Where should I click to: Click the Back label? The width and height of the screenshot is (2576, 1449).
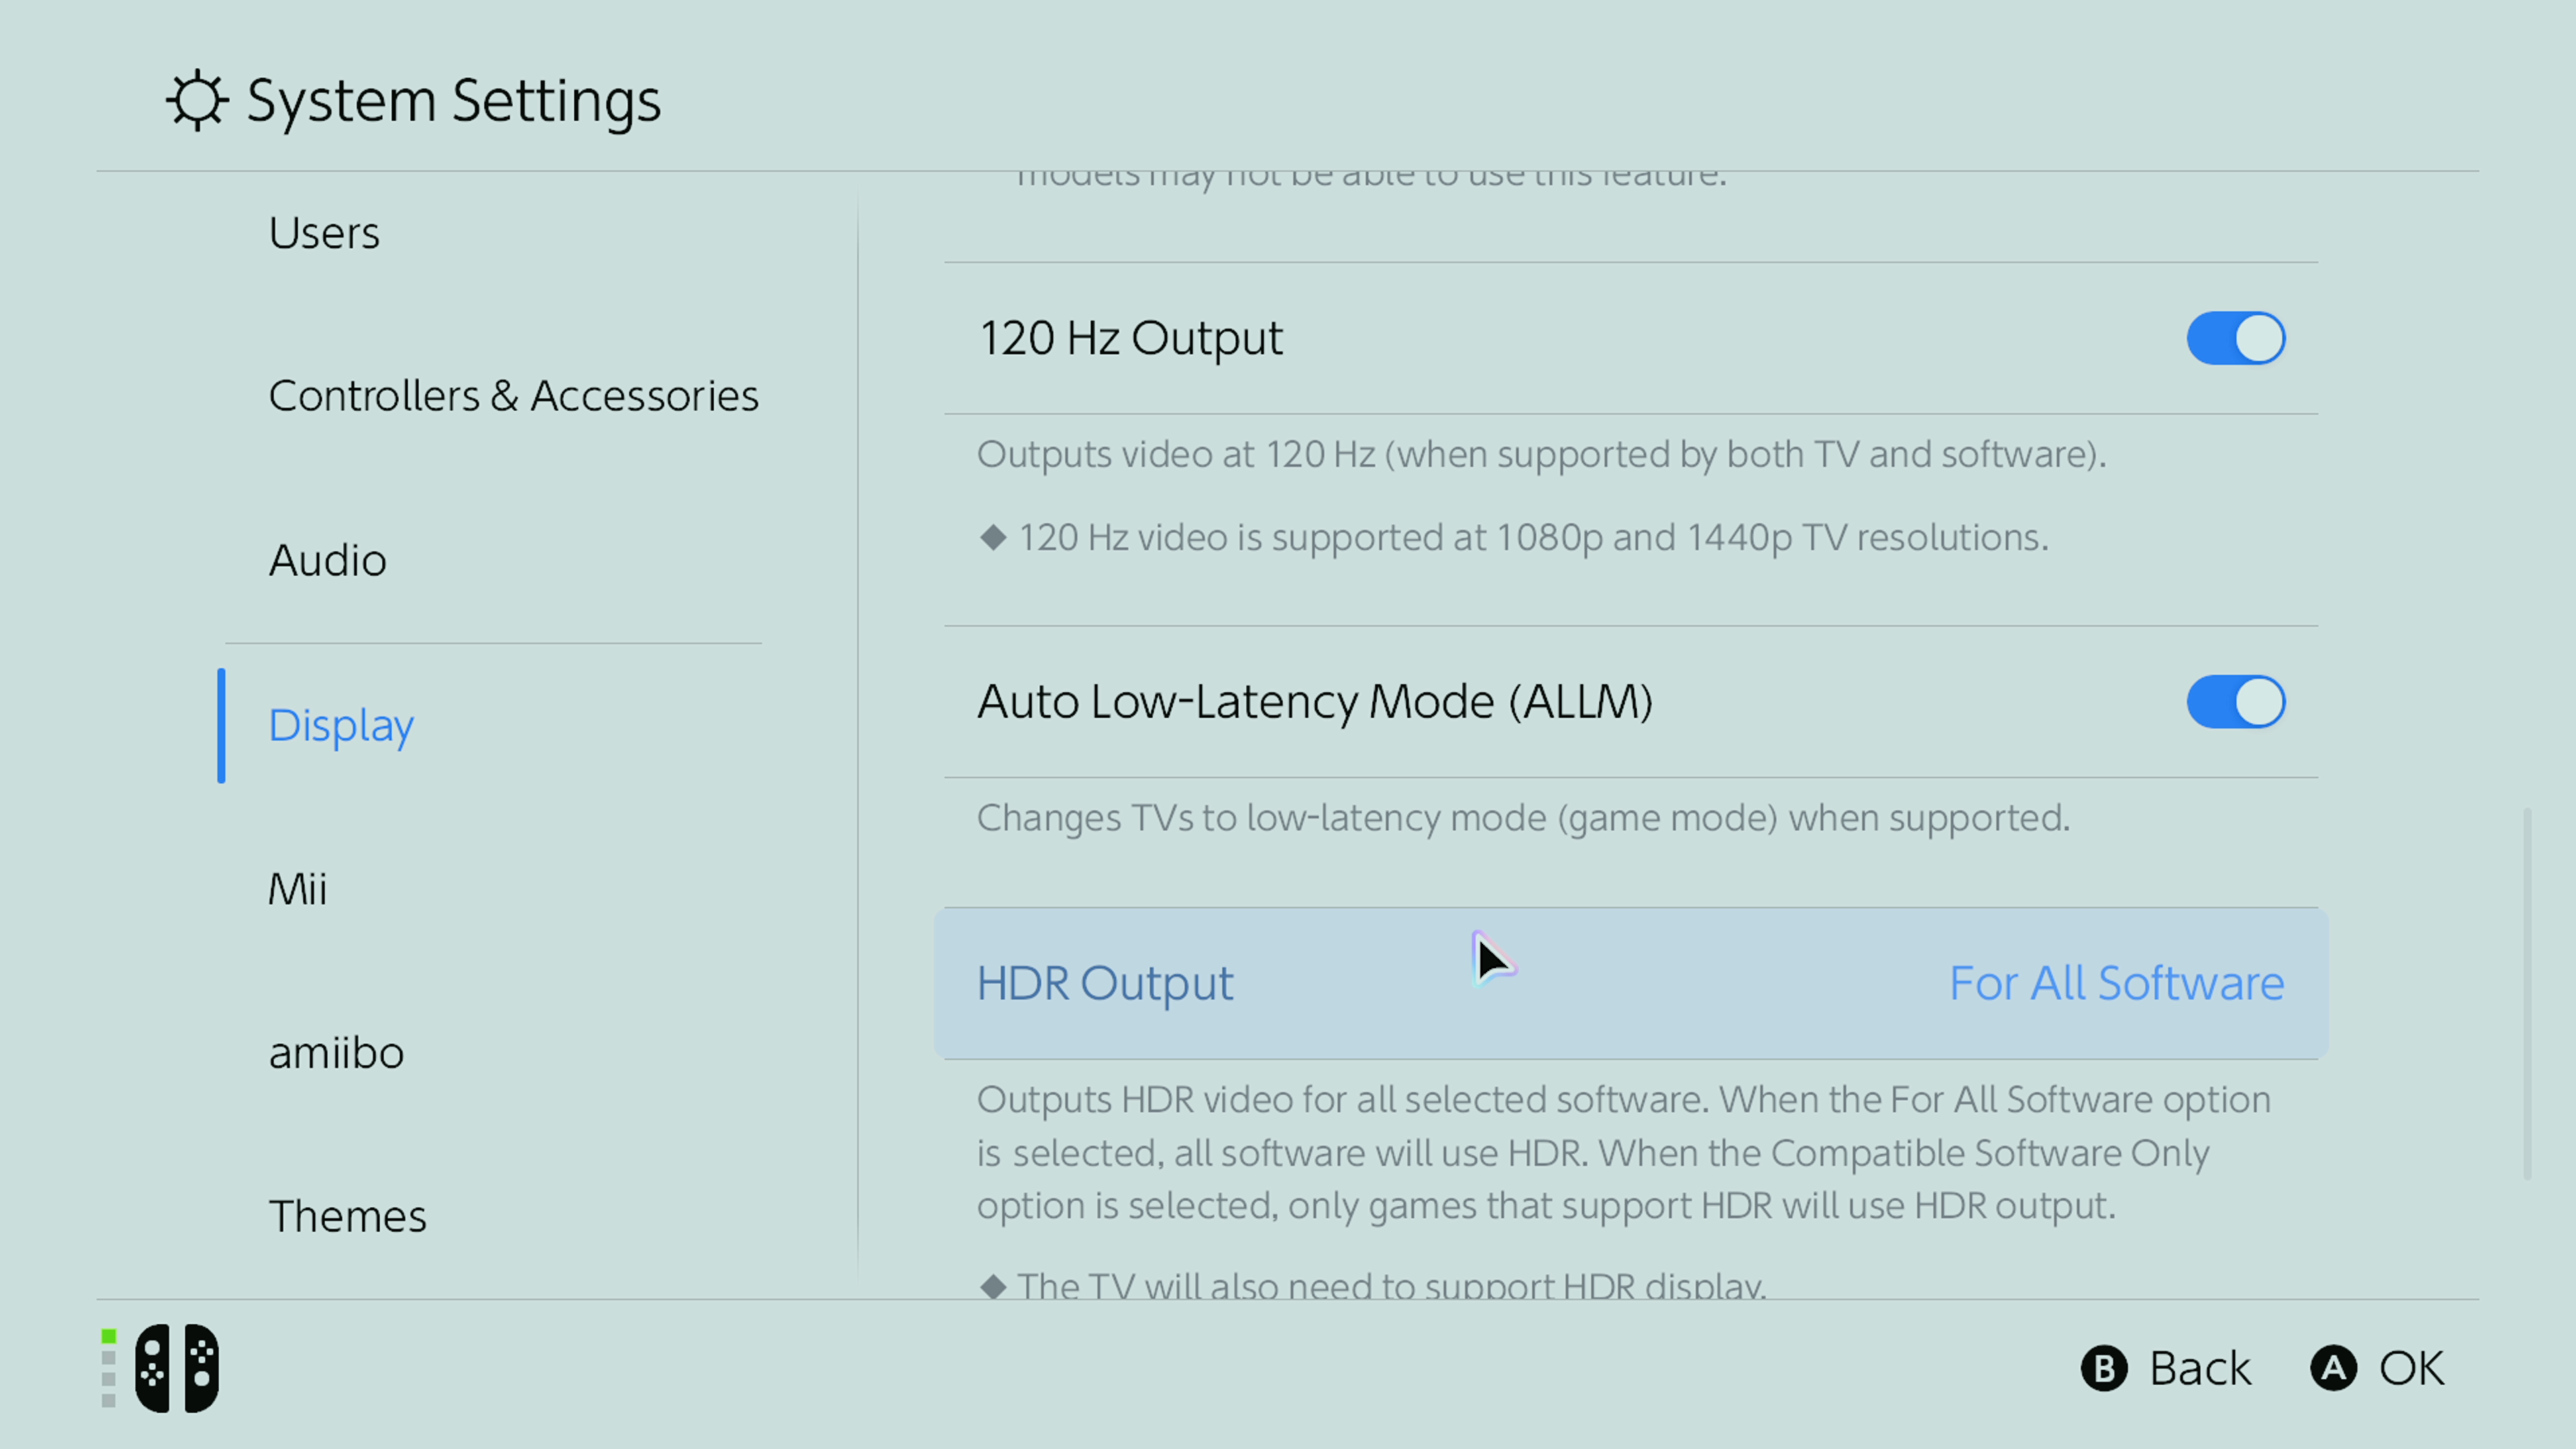point(2199,1368)
